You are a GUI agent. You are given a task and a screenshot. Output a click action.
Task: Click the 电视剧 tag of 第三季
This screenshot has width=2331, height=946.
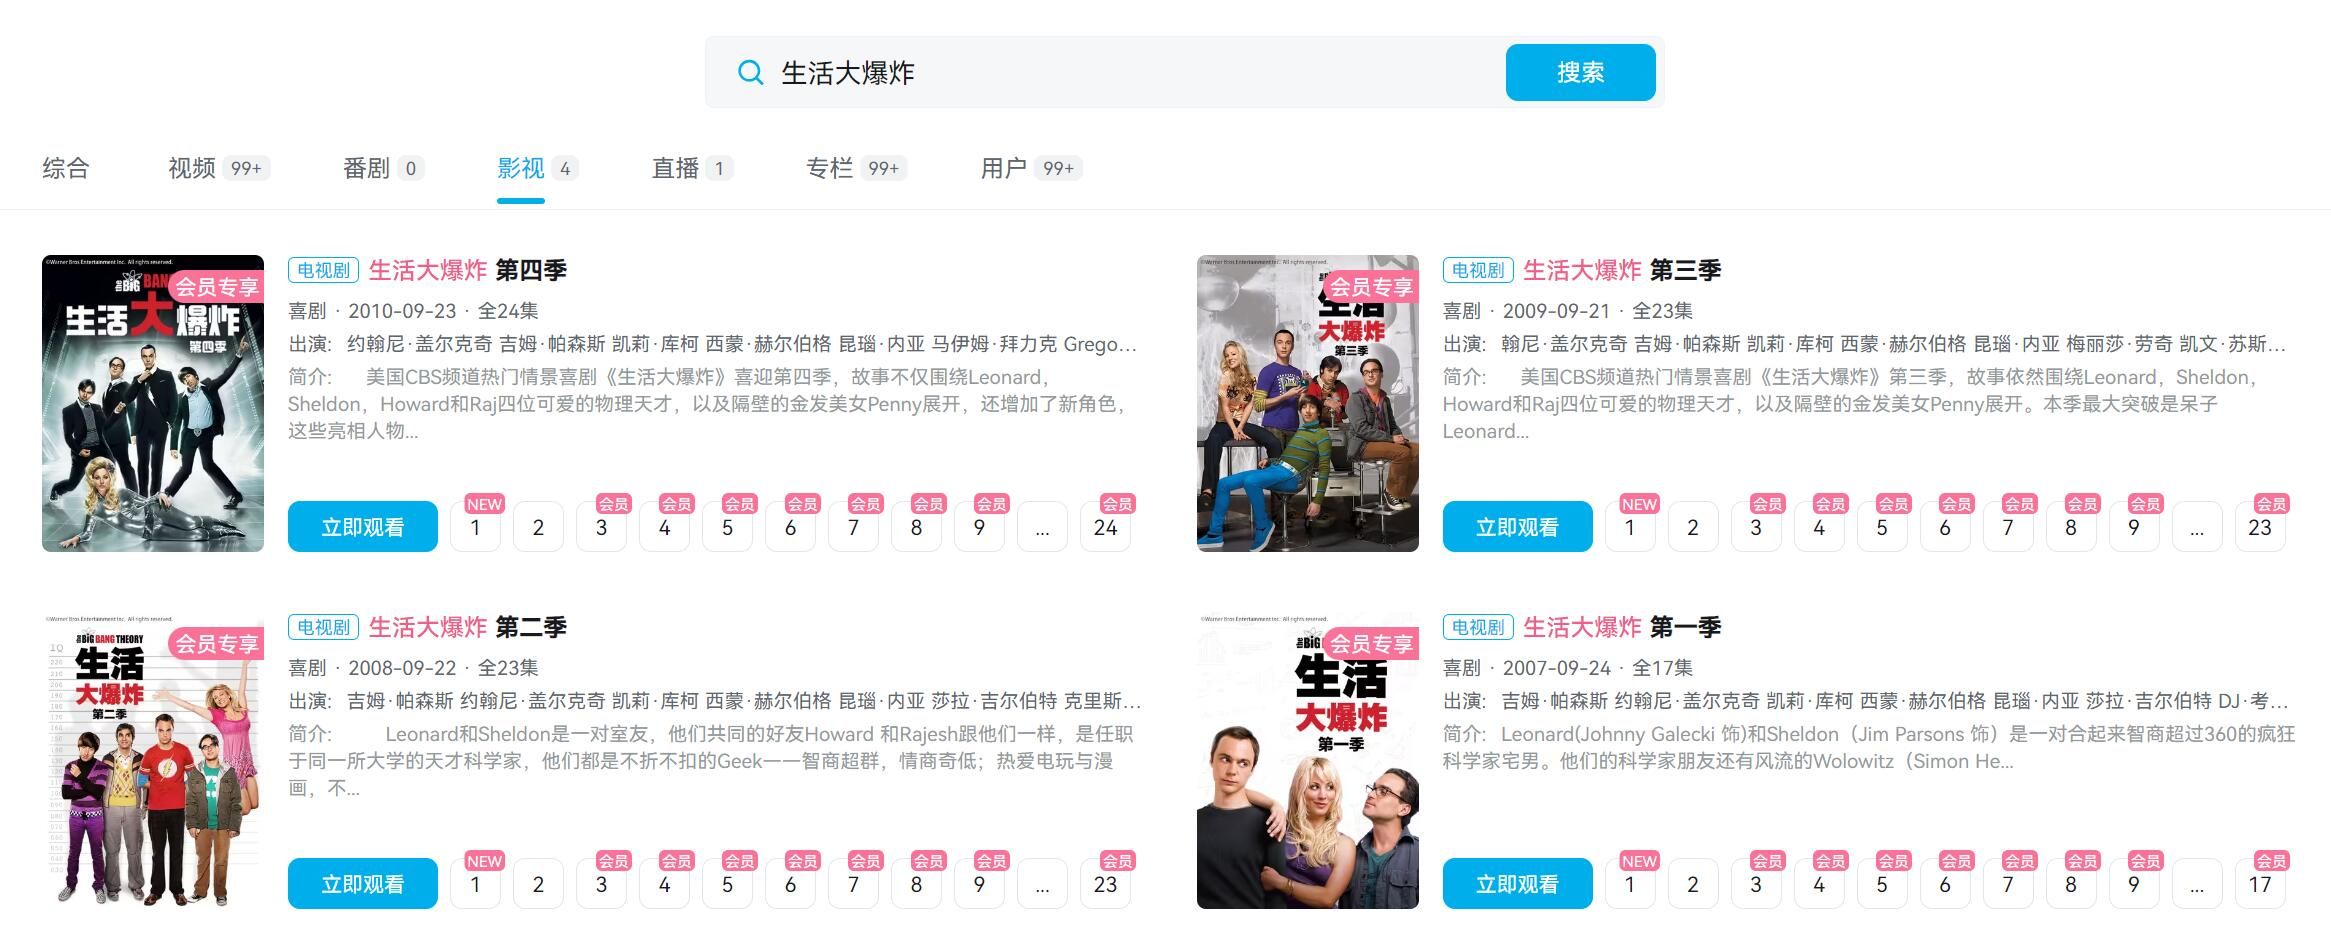coord(1478,270)
